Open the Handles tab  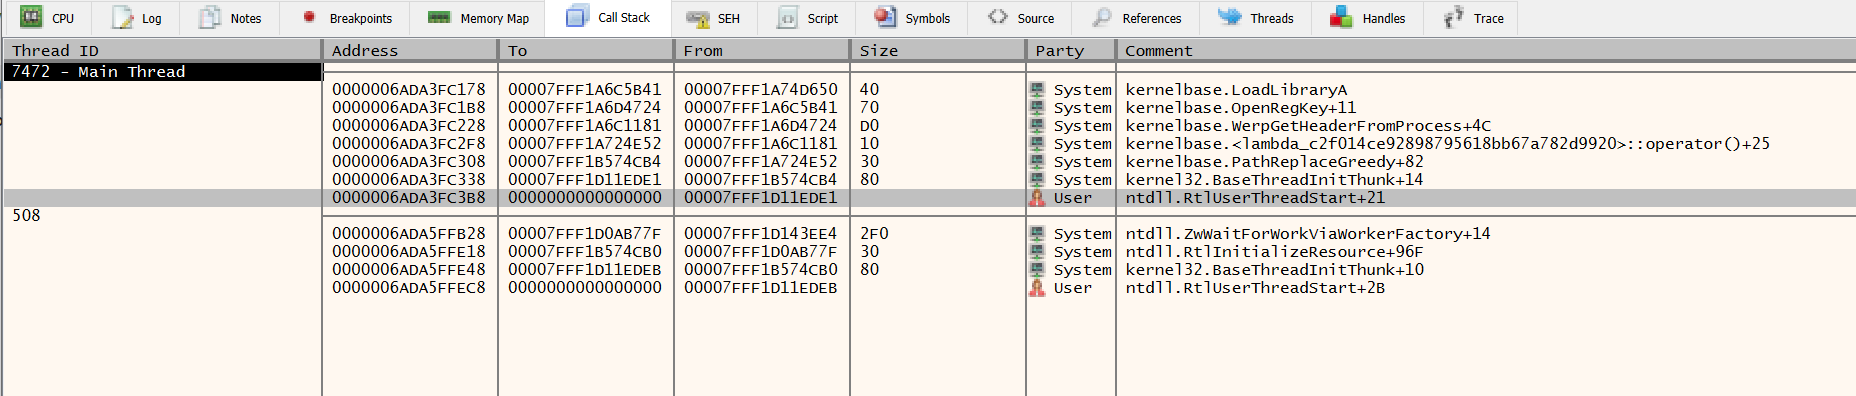(1367, 18)
